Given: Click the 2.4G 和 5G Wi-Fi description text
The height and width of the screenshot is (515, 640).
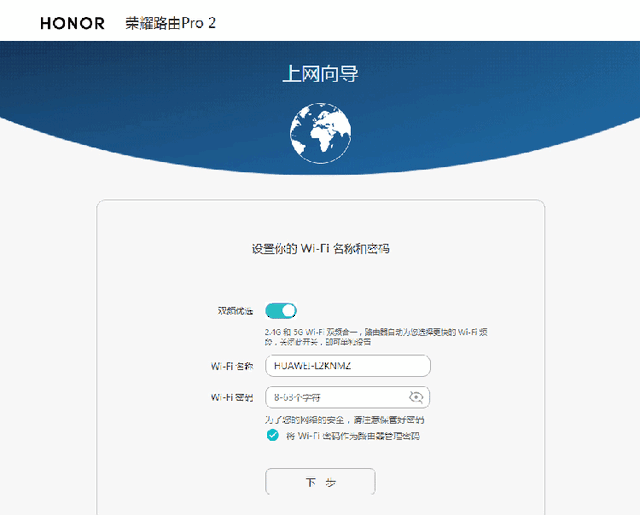Looking at the screenshot, I should (x=376, y=337).
